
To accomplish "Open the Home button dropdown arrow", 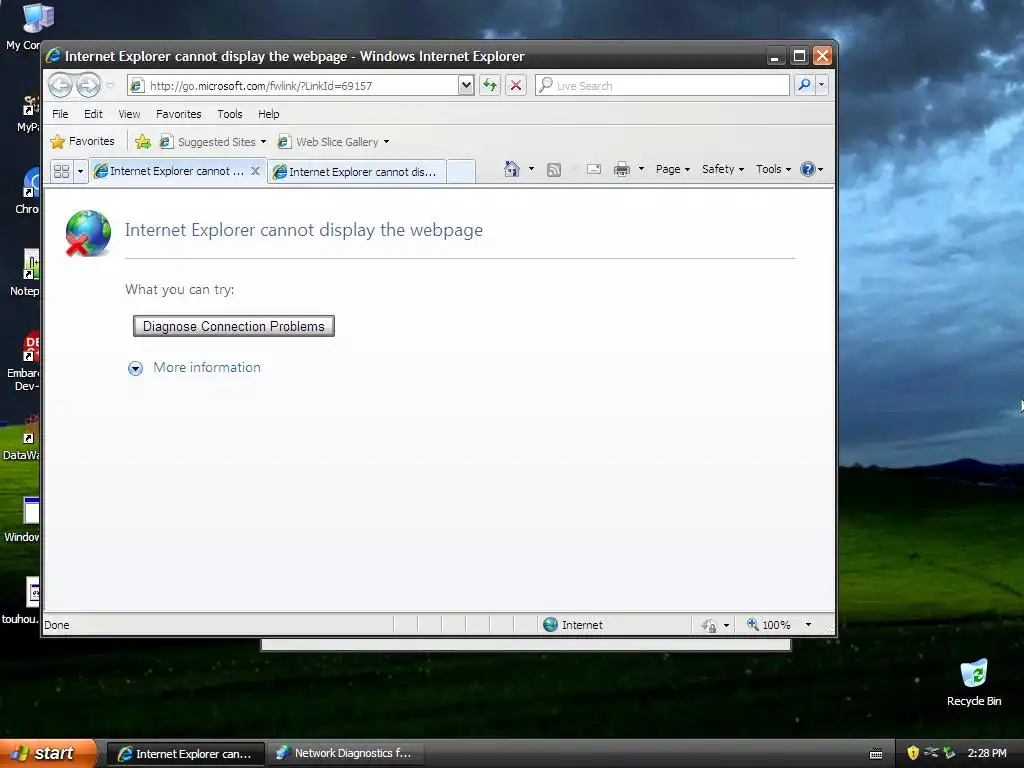I will click(x=531, y=169).
